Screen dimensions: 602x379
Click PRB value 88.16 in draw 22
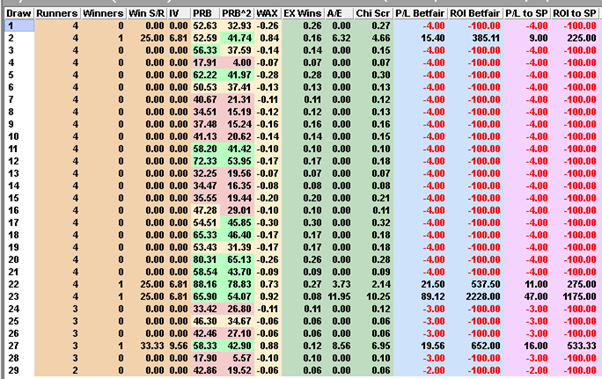click(x=205, y=284)
